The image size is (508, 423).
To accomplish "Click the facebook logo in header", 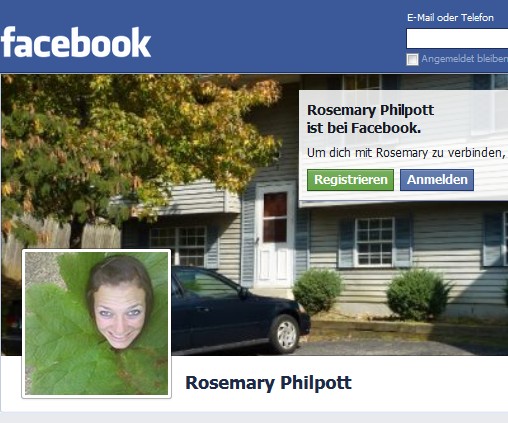I will click(76, 42).
